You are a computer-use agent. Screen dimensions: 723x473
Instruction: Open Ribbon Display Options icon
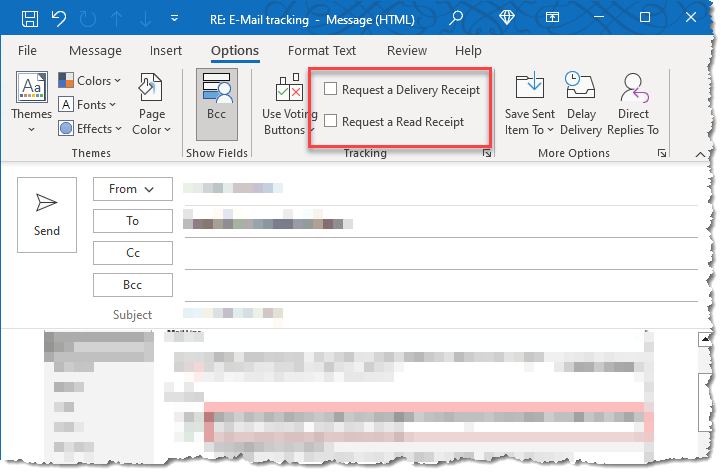tap(552, 18)
